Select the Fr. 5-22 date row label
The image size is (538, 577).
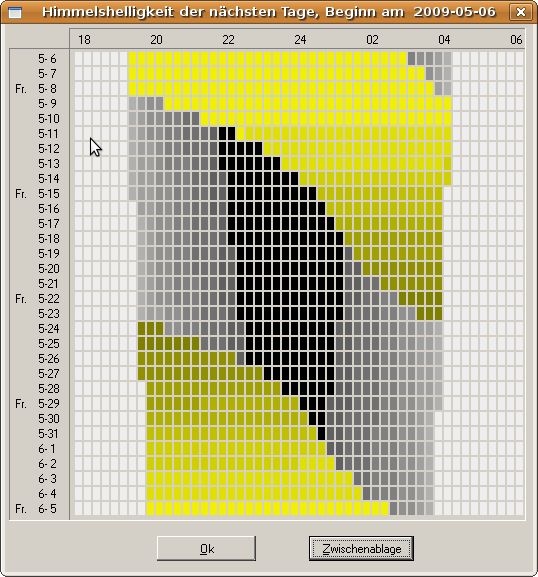(x=37, y=298)
